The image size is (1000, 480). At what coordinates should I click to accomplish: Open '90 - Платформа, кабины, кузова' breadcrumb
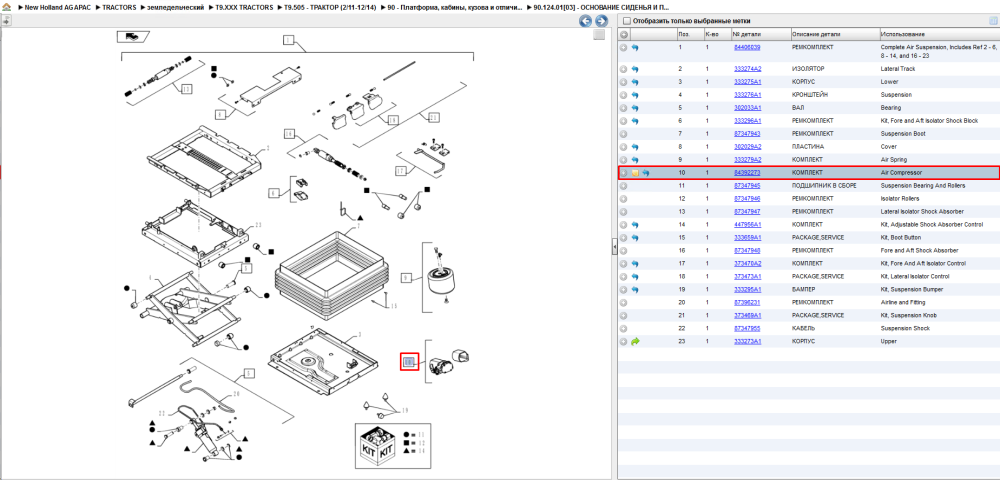click(455, 7)
